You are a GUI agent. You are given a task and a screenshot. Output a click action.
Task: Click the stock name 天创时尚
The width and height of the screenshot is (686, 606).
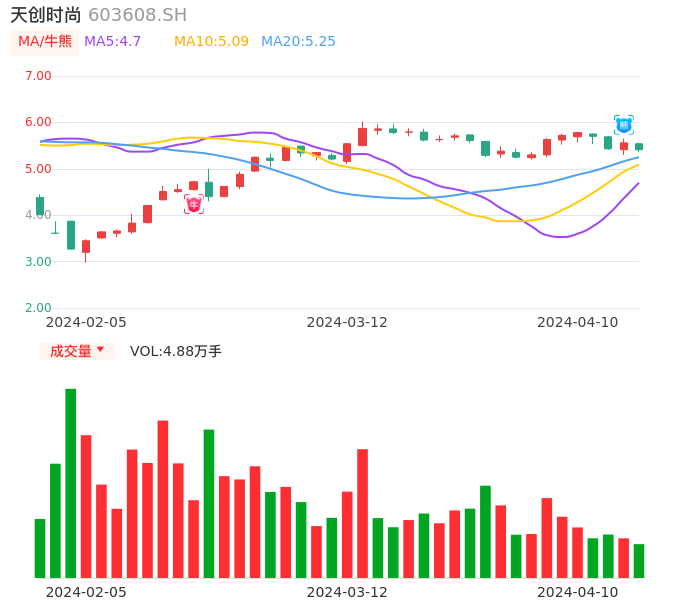46,15
